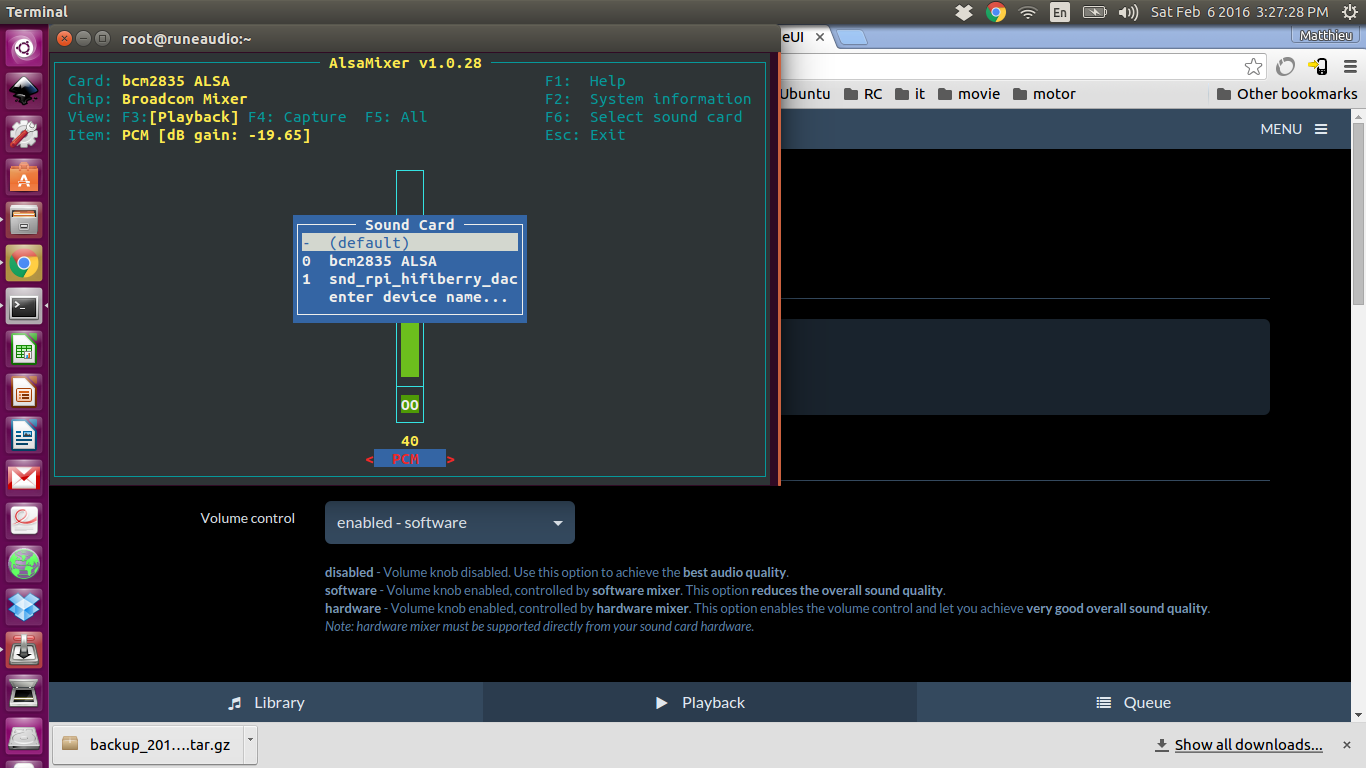Open the backup tar.gz downloaded file
1366x768 pixels.
tap(148, 744)
